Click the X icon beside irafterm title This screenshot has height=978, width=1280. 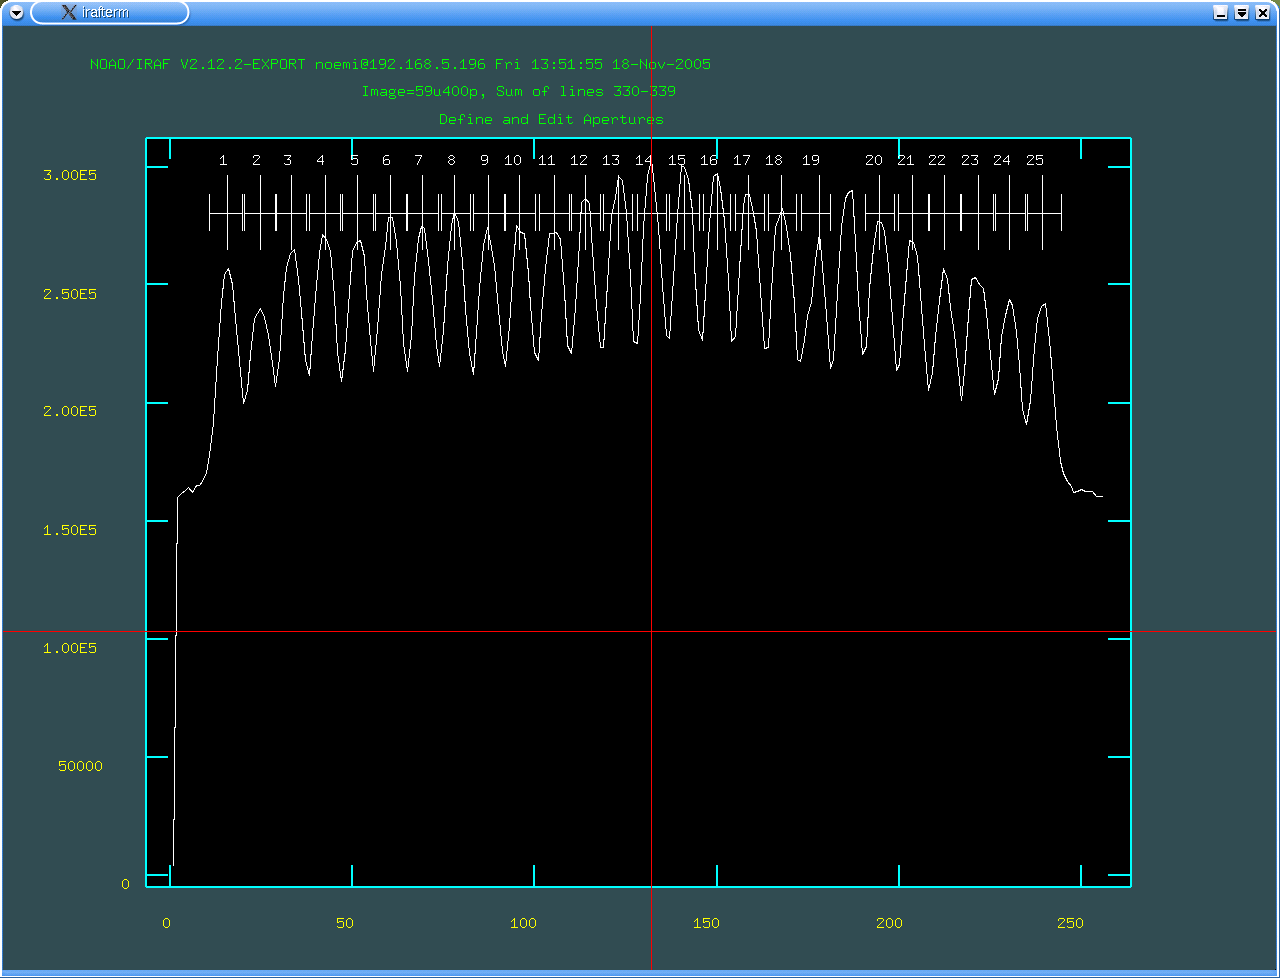click(69, 12)
